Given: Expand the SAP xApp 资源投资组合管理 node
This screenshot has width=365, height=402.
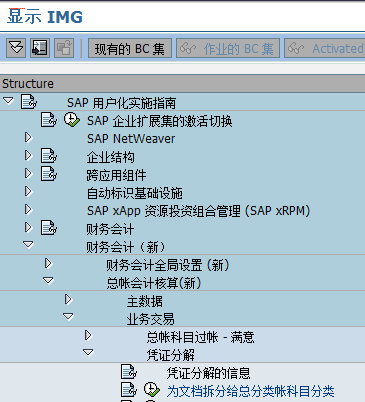Looking at the screenshot, I should [x=29, y=209].
